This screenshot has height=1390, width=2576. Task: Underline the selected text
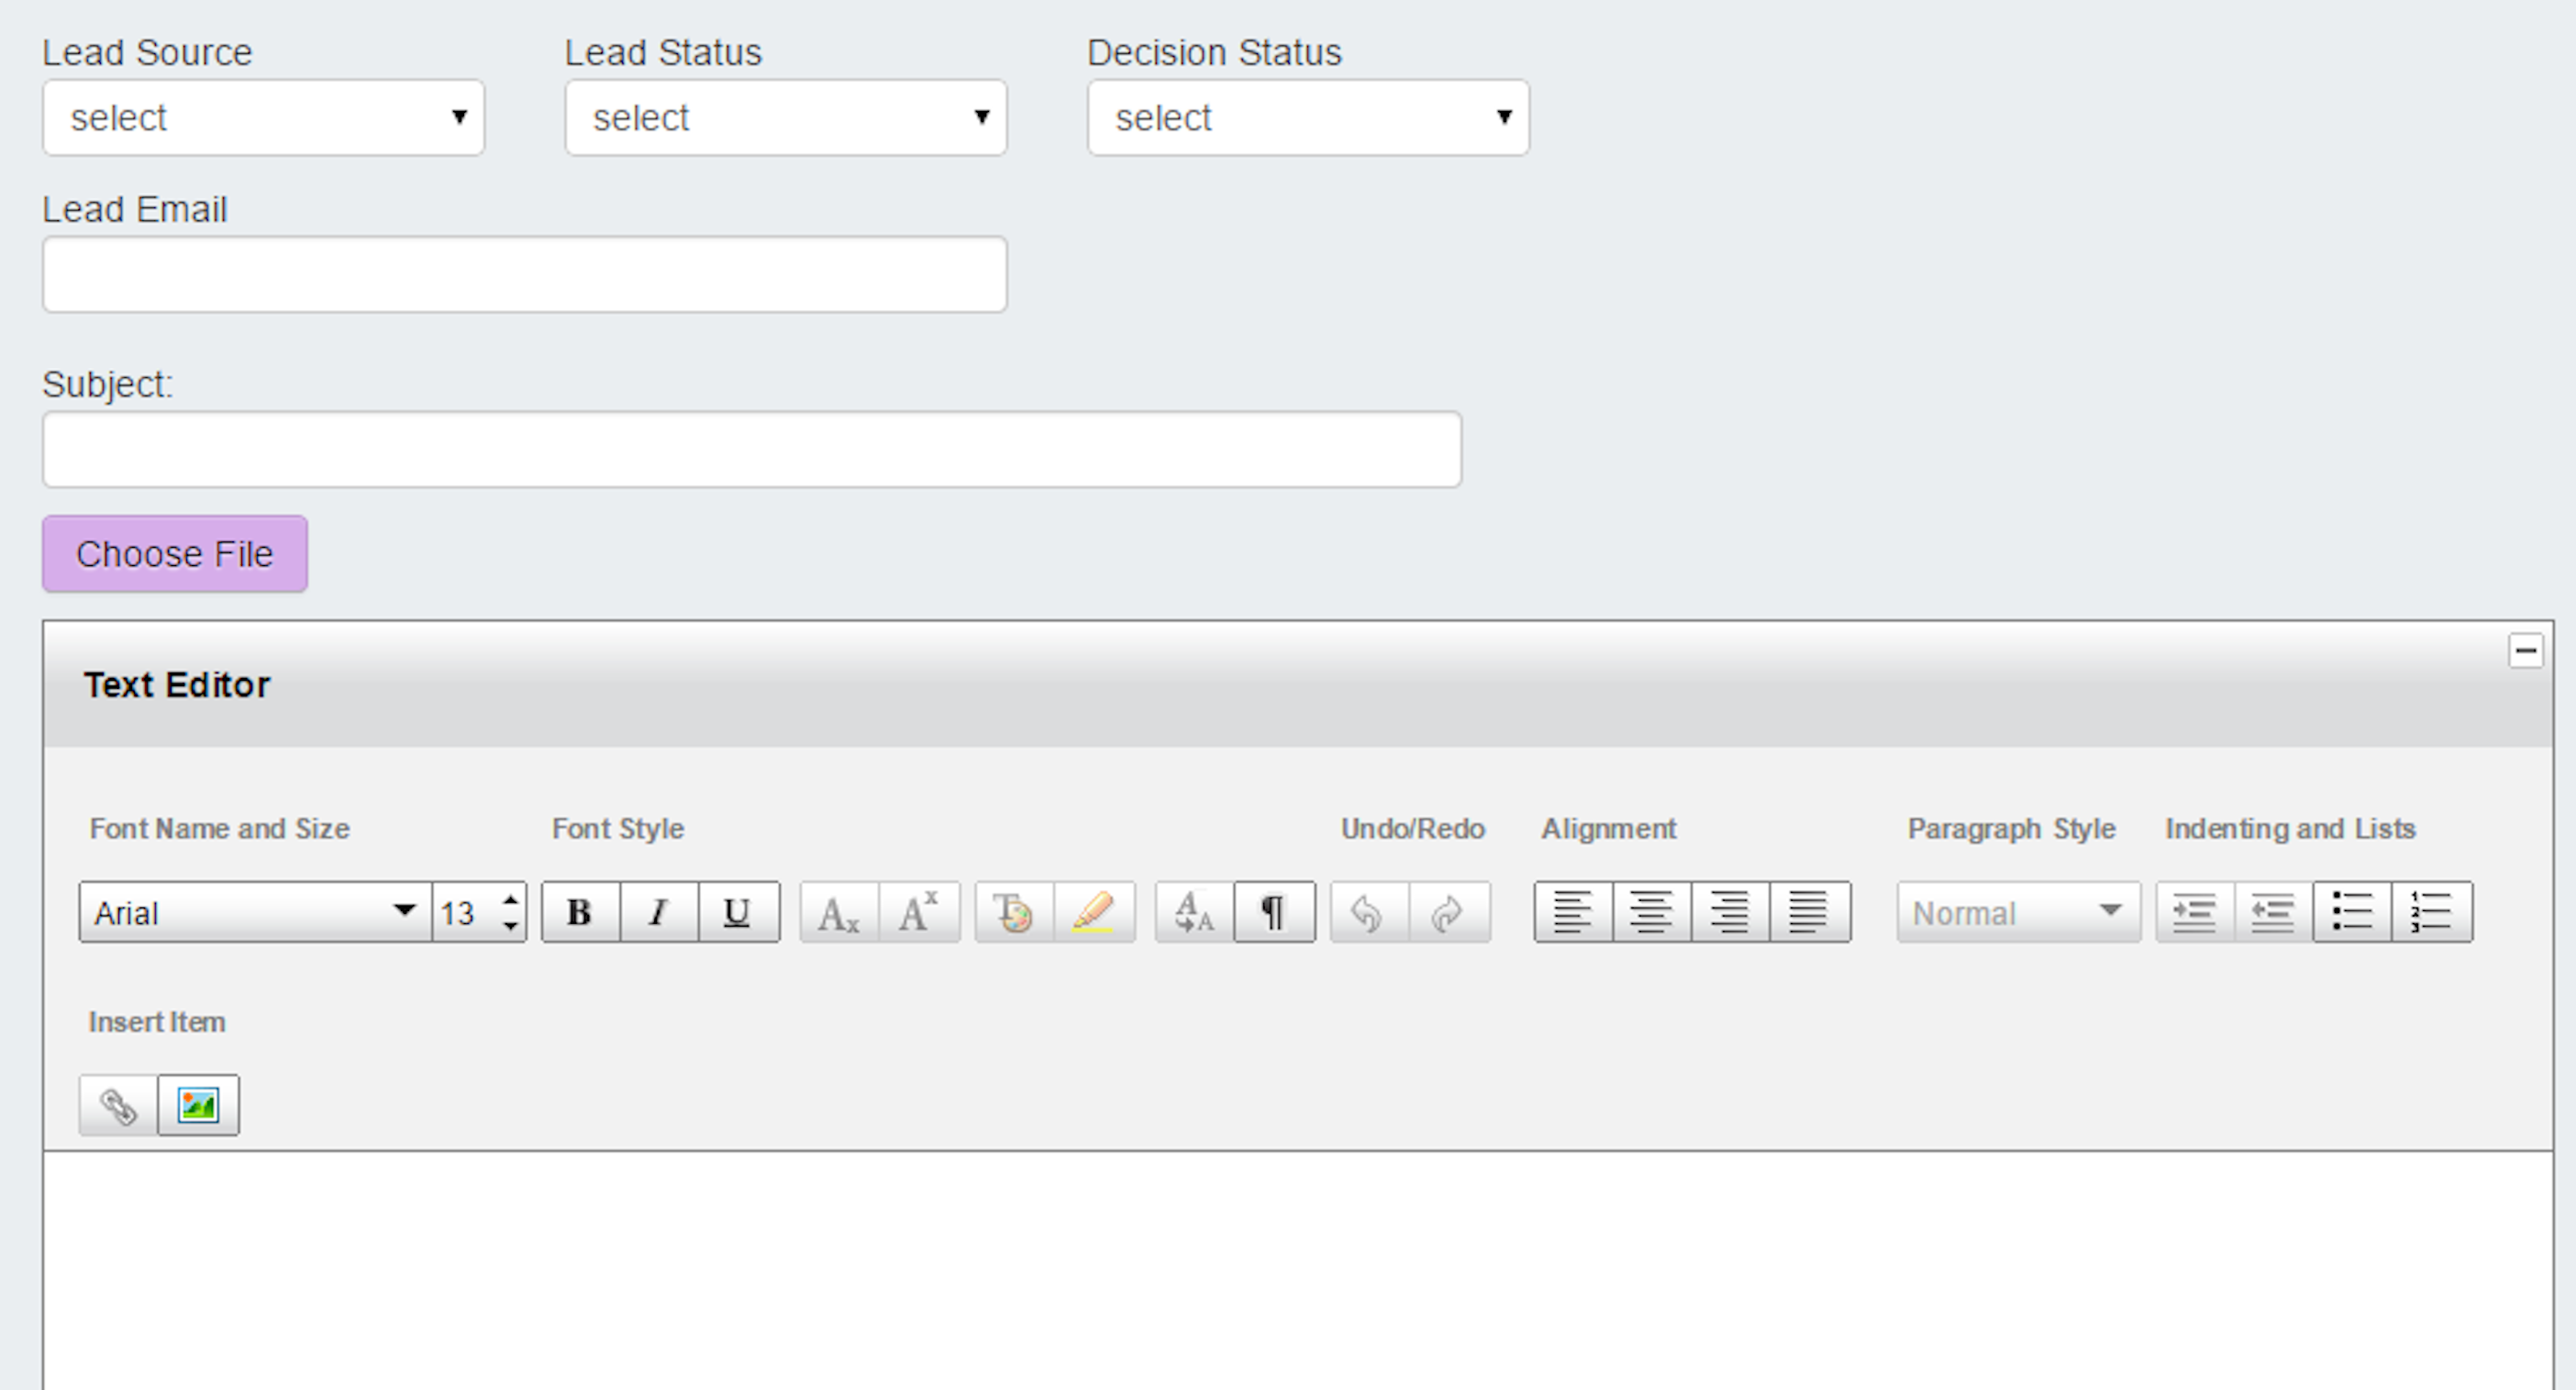click(x=736, y=911)
